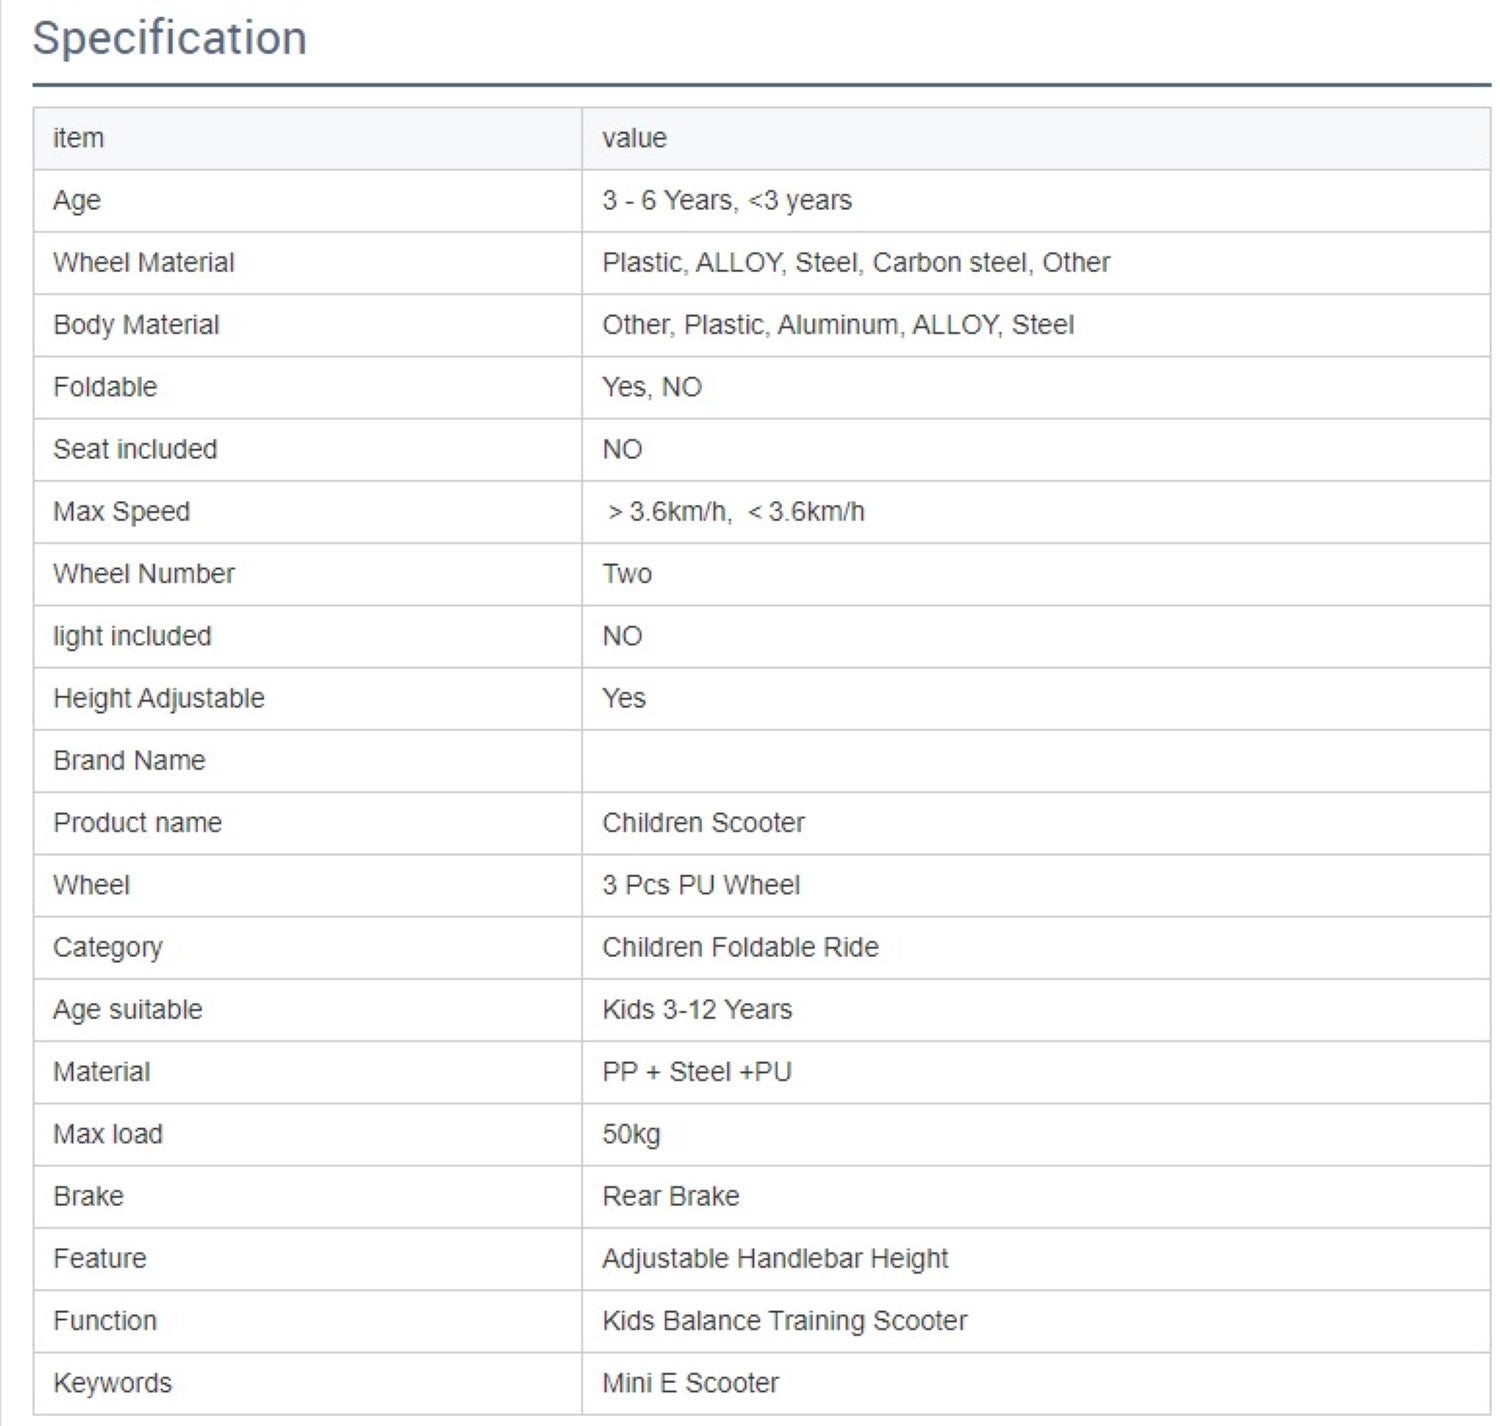Screen dimensions: 1500x1426
Task: Select the 'item' column header
Action: point(78,138)
